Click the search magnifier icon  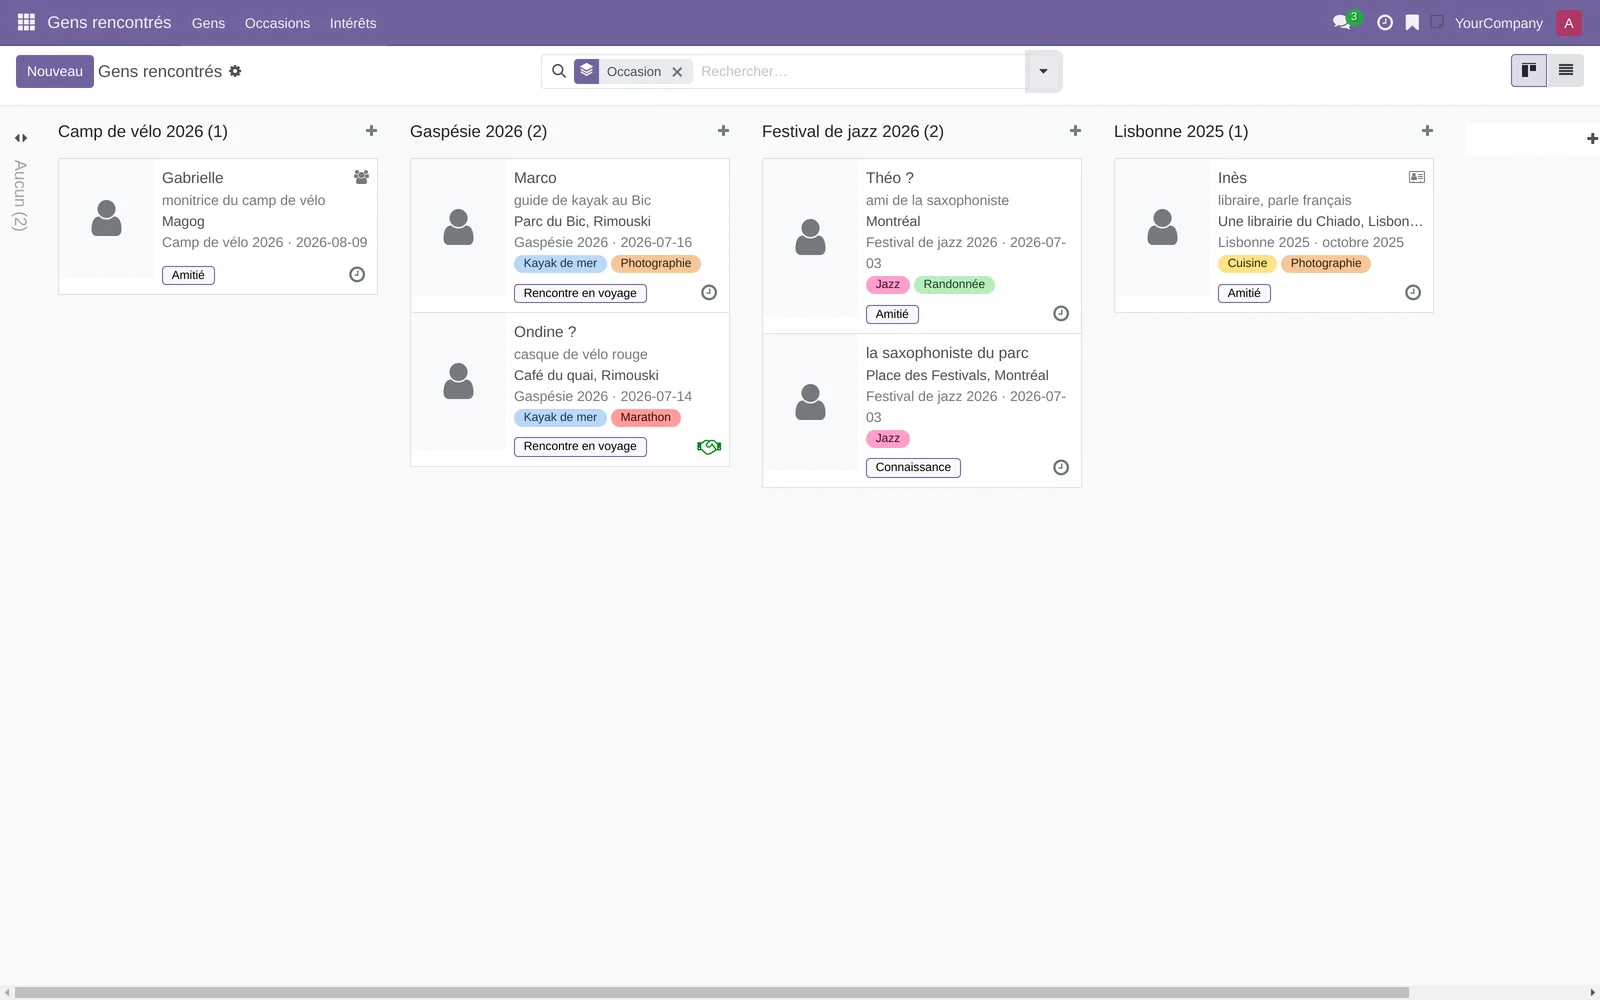pyautogui.click(x=559, y=71)
